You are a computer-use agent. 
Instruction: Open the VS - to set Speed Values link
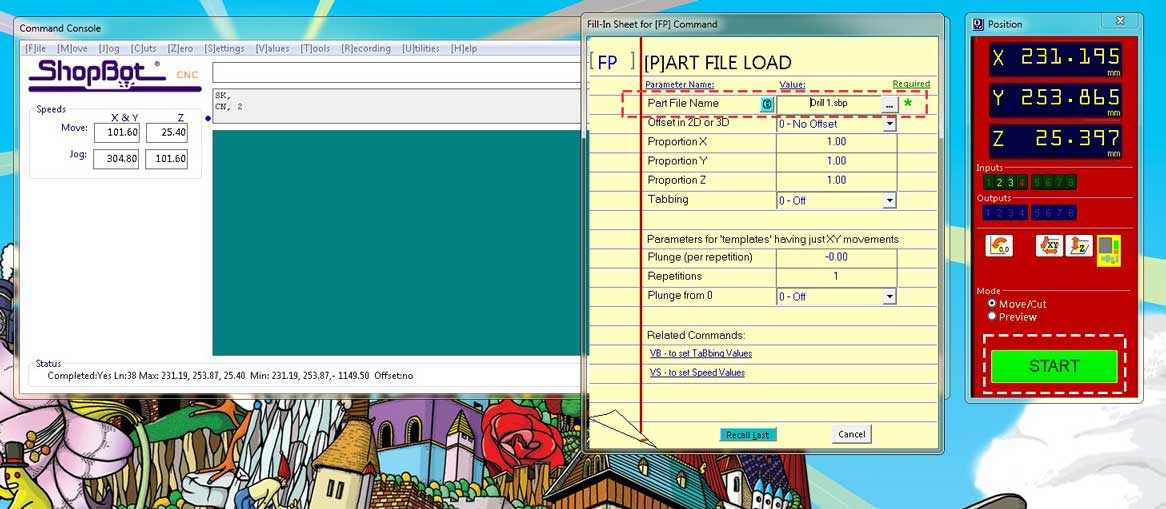[697, 372]
